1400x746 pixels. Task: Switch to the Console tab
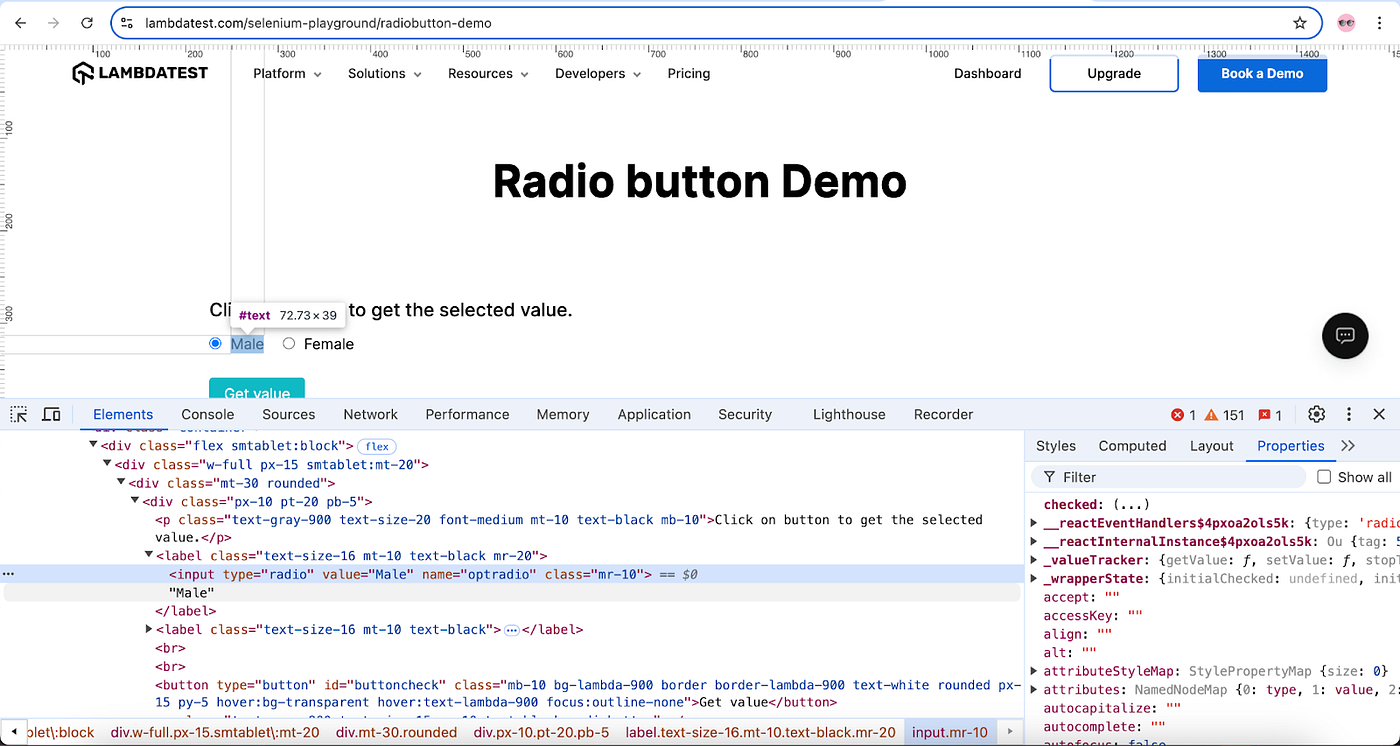point(208,414)
